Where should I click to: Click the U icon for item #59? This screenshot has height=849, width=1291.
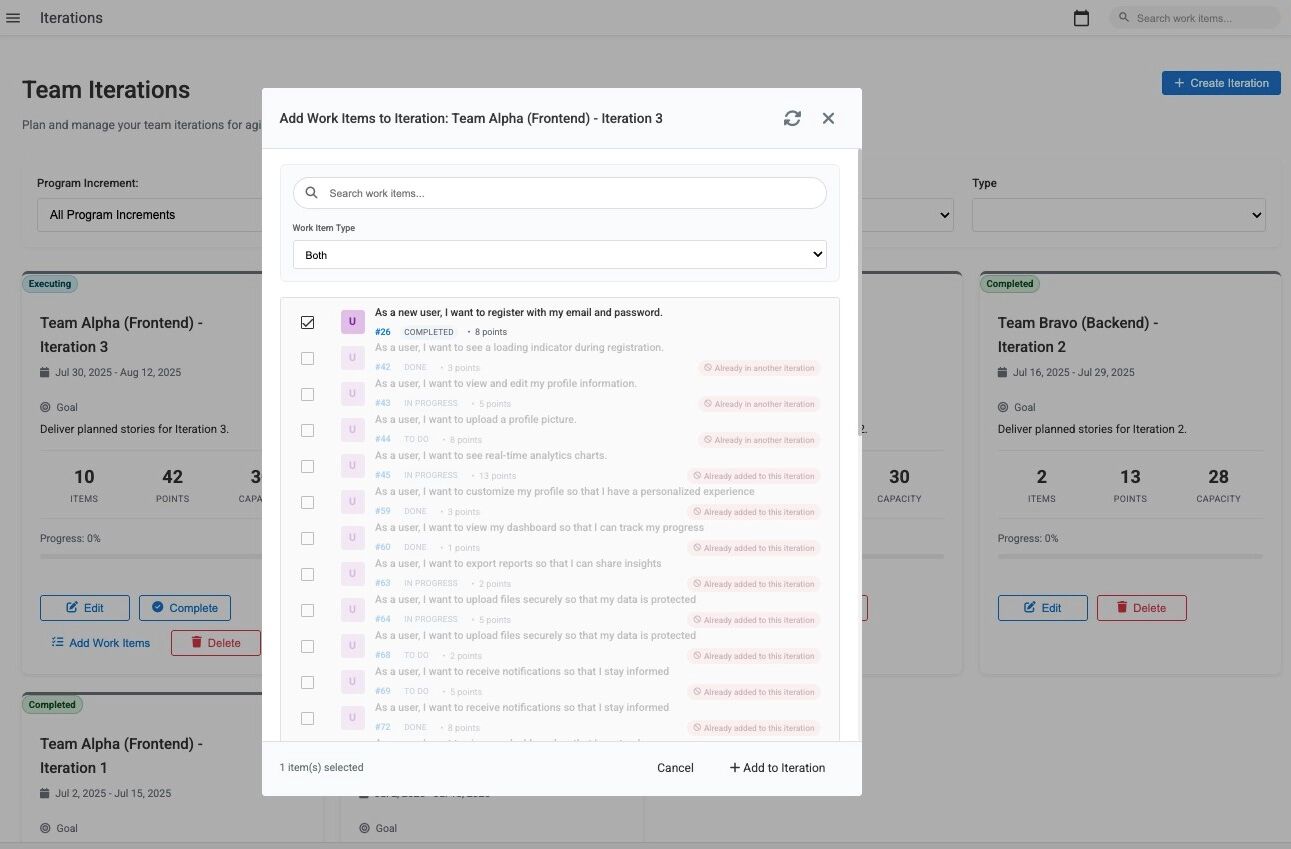[x=352, y=502]
